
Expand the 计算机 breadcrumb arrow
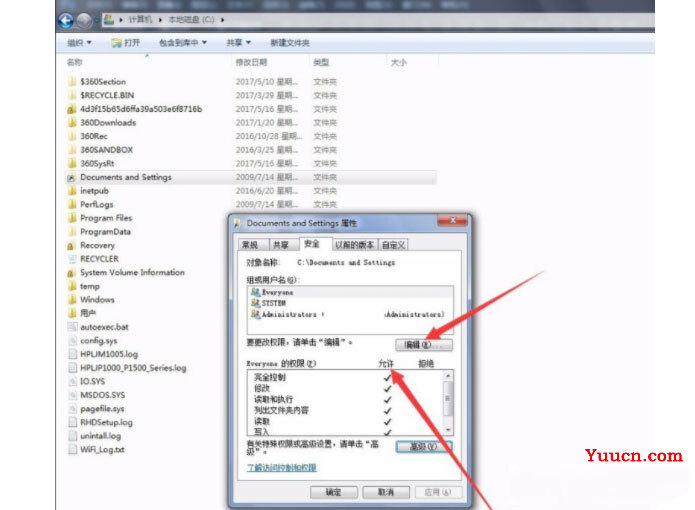point(160,20)
